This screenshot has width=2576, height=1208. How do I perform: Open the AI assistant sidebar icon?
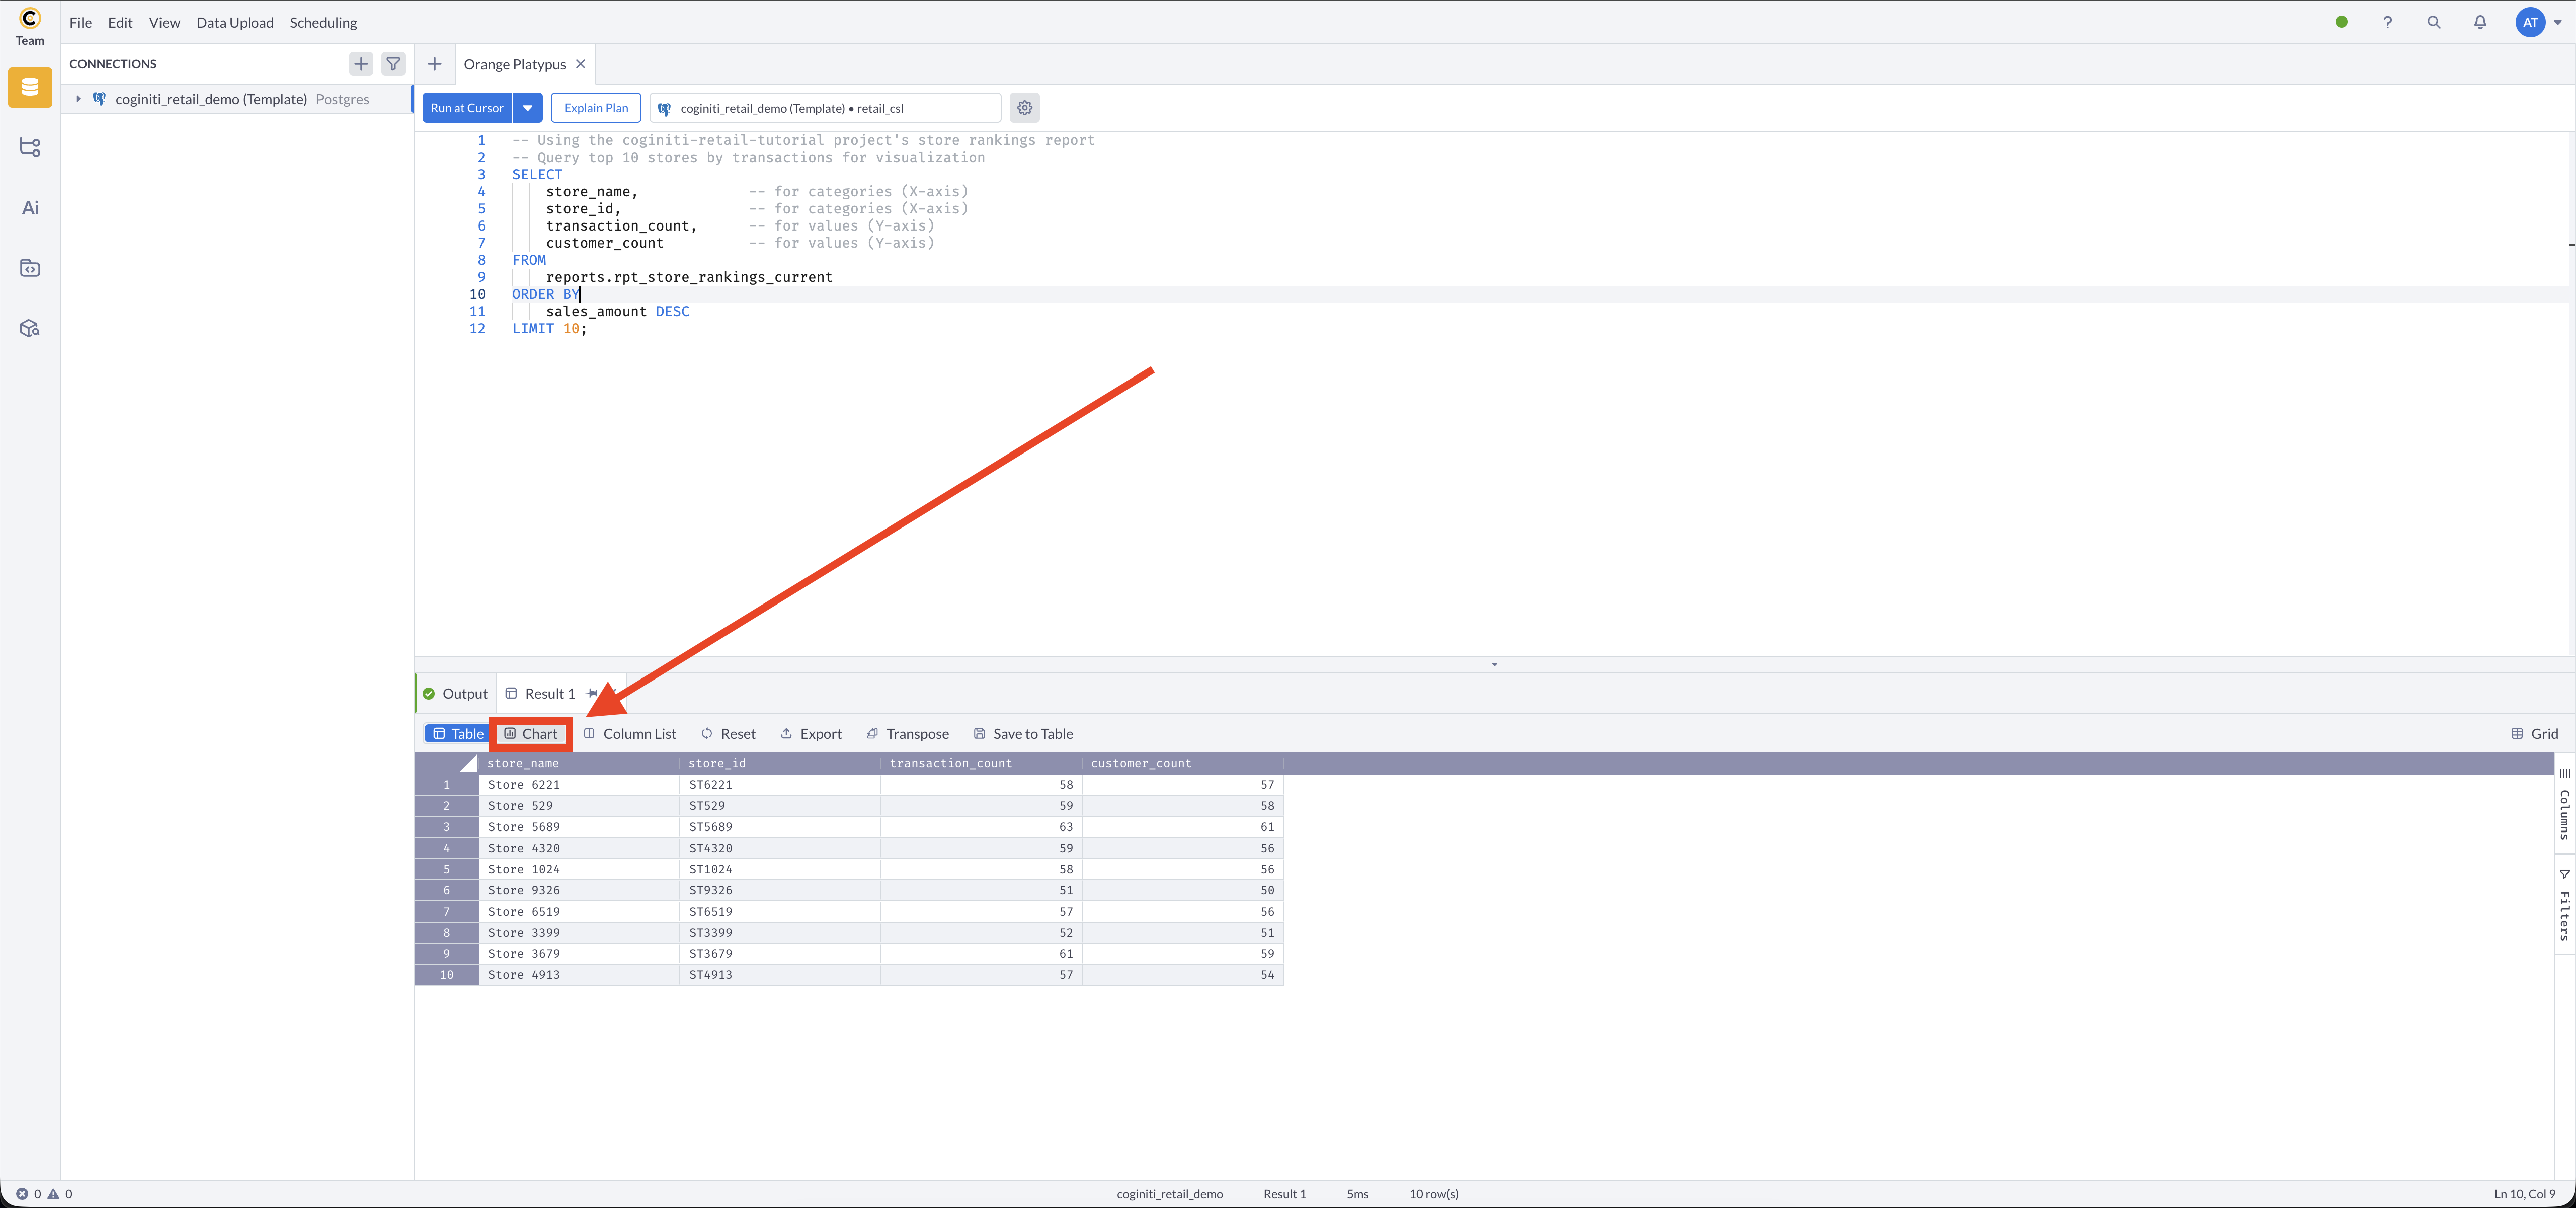[30, 208]
